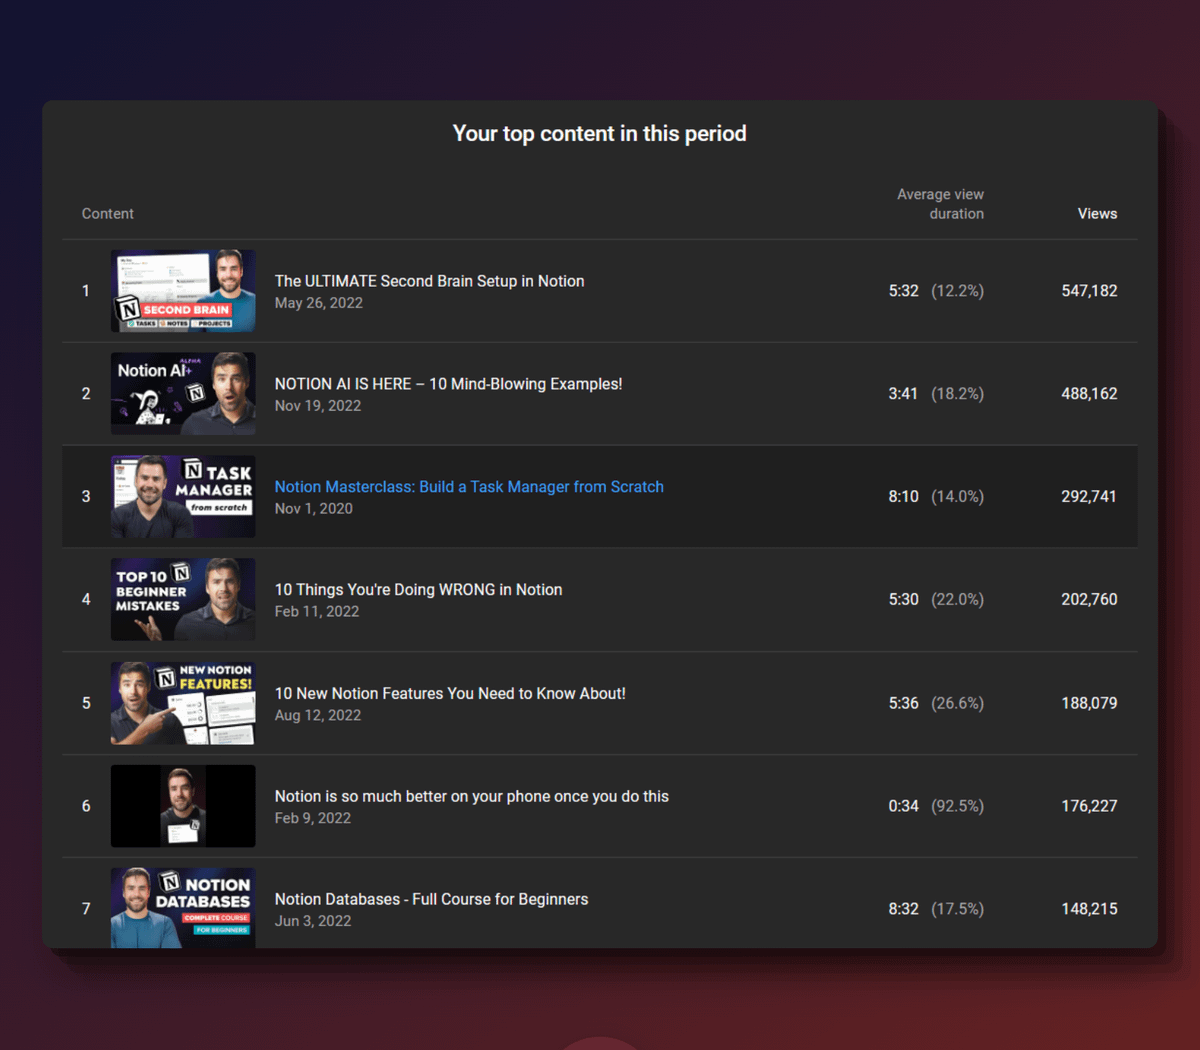The width and height of the screenshot is (1200, 1050).
Task: Click rank number 1 in the list
Action: 86,291
